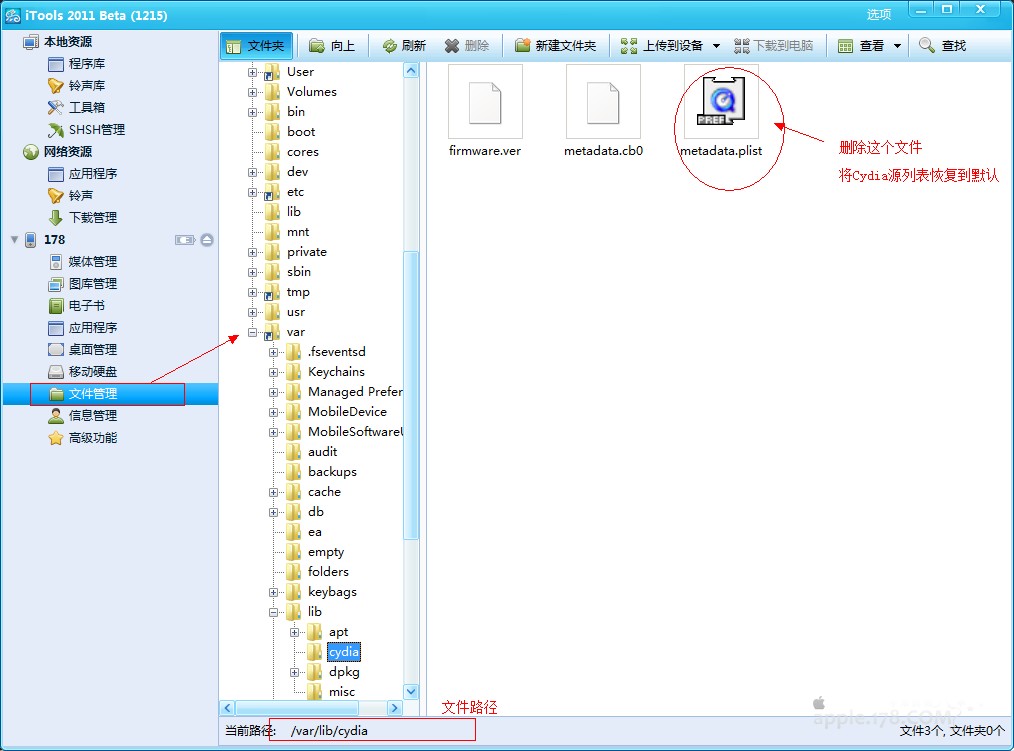This screenshot has height=751, width=1014.
Task: Open 电子书 e-books section
Action: click(x=87, y=306)
